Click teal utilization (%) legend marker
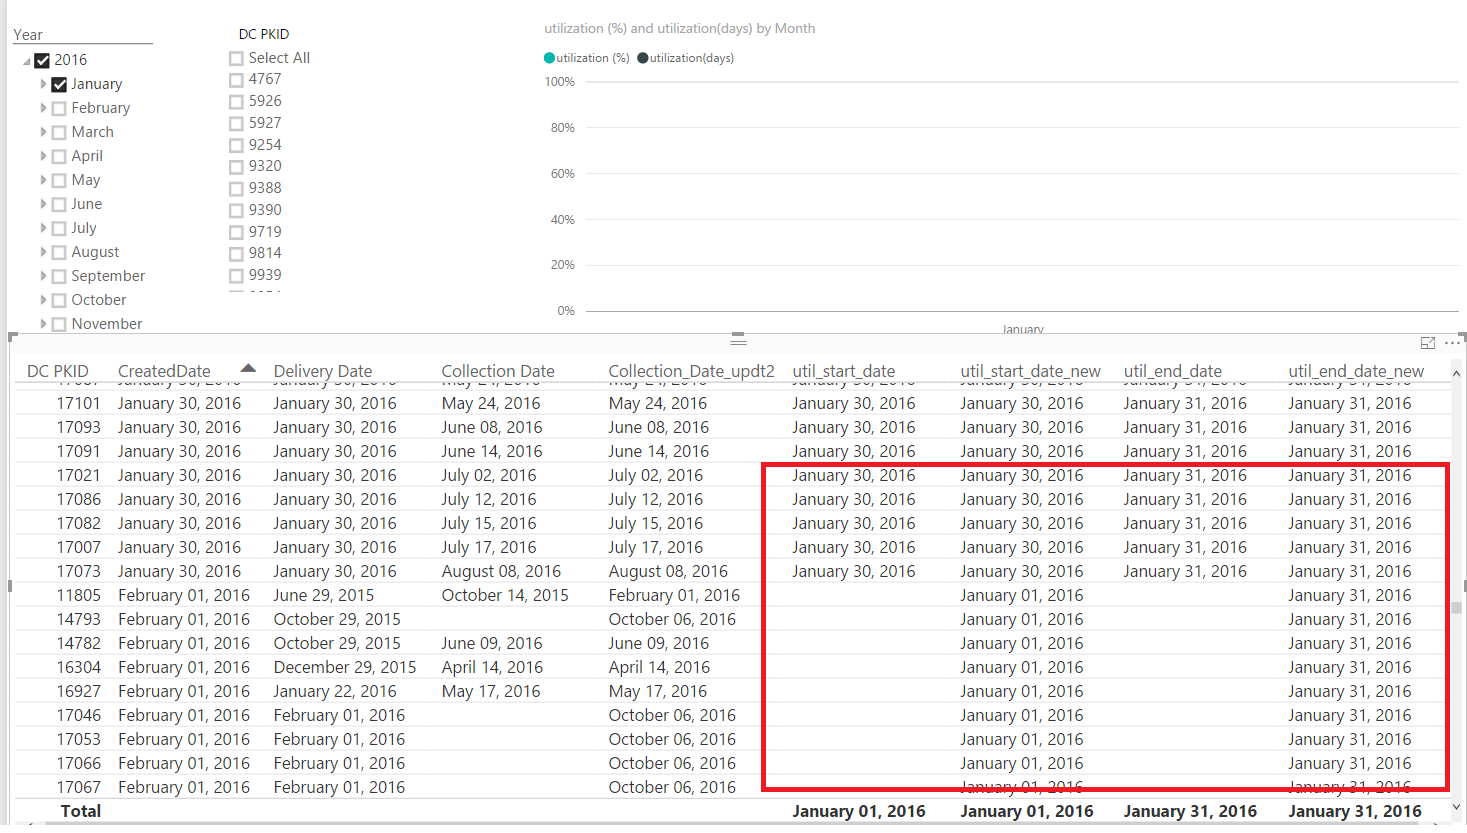 point(549,58)
